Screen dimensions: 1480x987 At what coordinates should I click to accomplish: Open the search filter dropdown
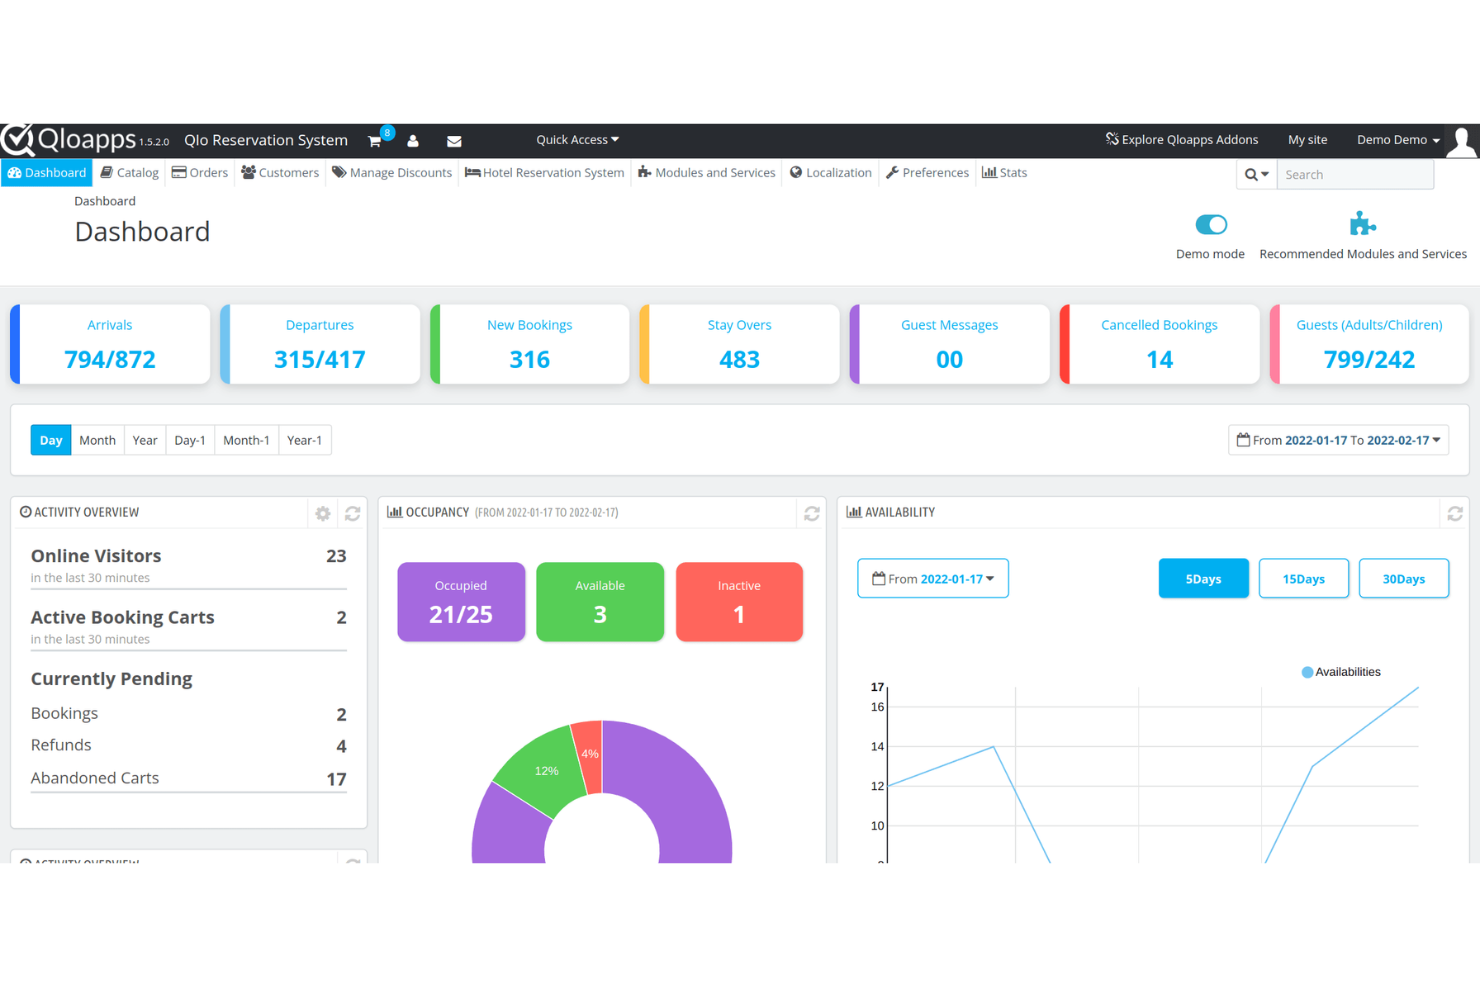pyautogui.click(x=1257, y=175)
